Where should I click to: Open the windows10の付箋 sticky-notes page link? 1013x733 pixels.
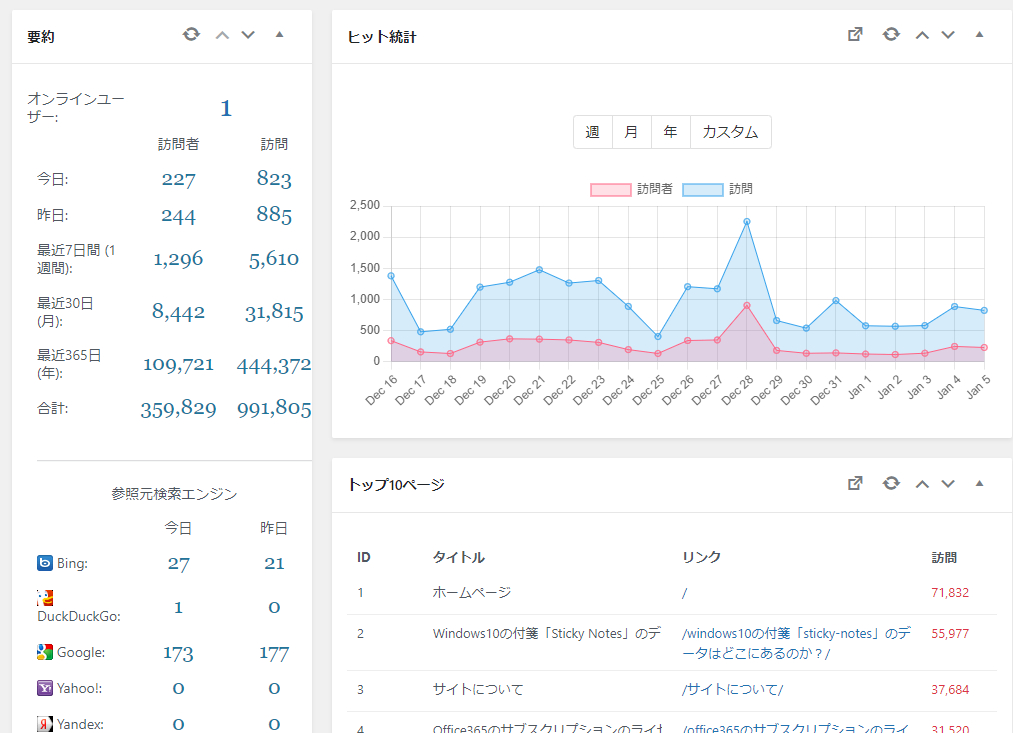(796, 643)
